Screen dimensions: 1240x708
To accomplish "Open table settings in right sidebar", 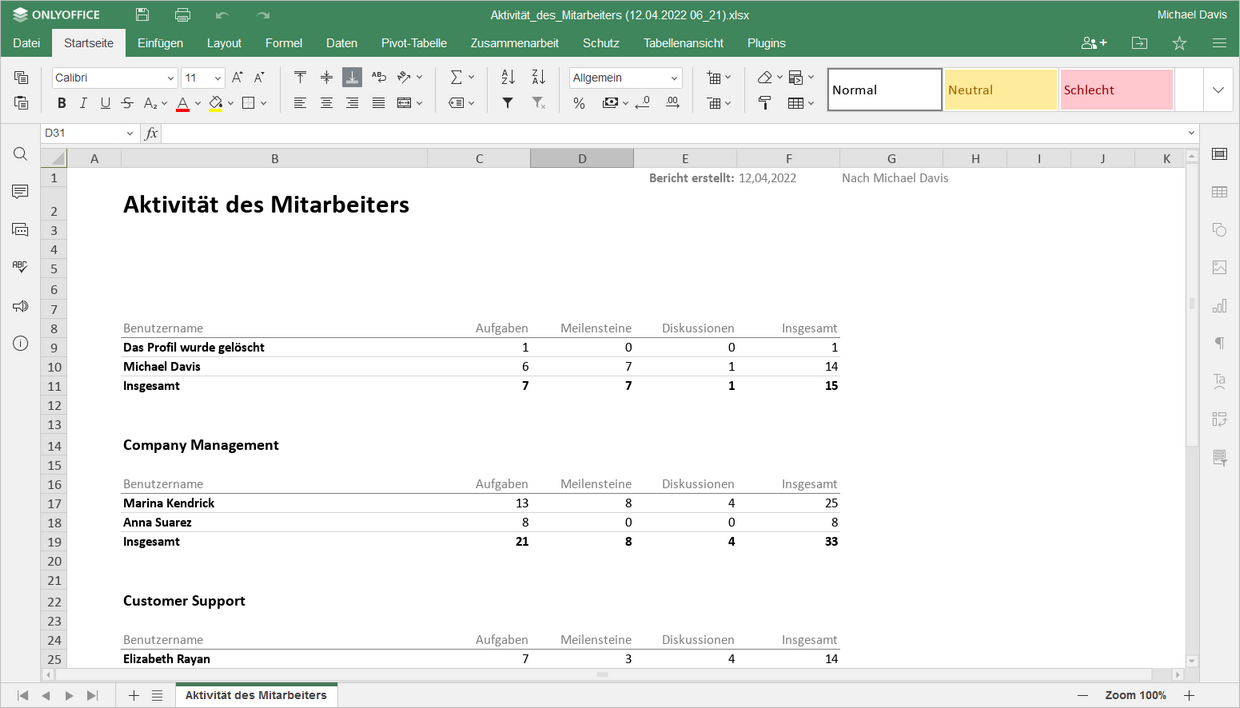I will coord(1219,191).
